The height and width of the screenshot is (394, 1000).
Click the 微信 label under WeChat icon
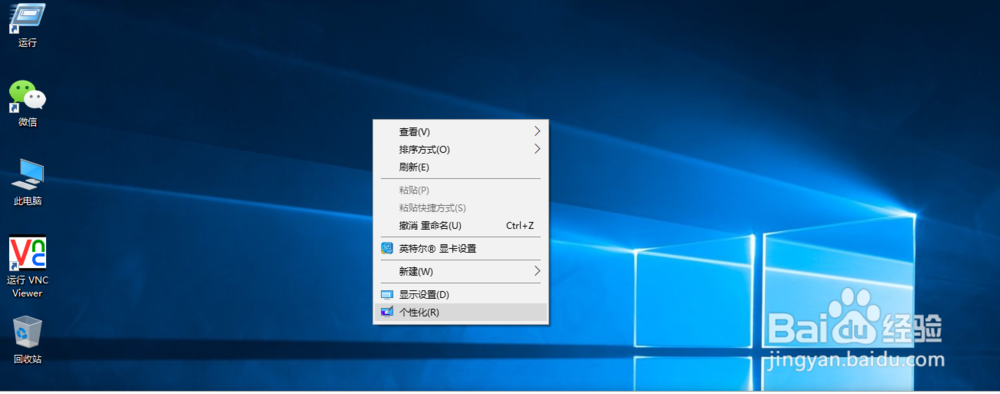coord(27,122)
